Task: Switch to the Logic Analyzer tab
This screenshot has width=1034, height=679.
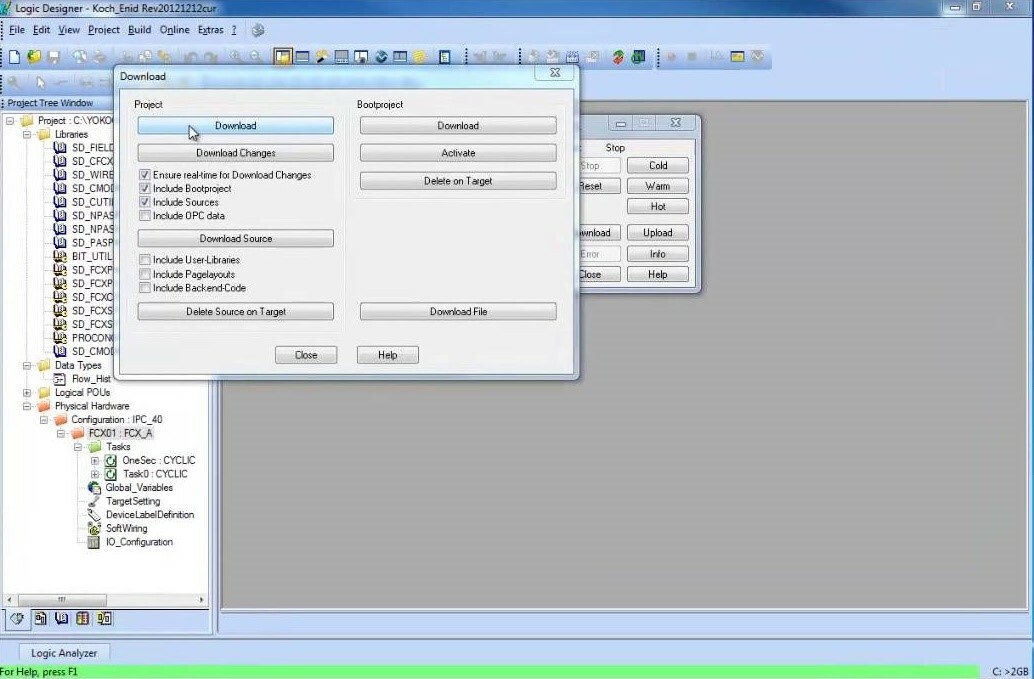Action: pyautogui.click(x=64, y=653)
